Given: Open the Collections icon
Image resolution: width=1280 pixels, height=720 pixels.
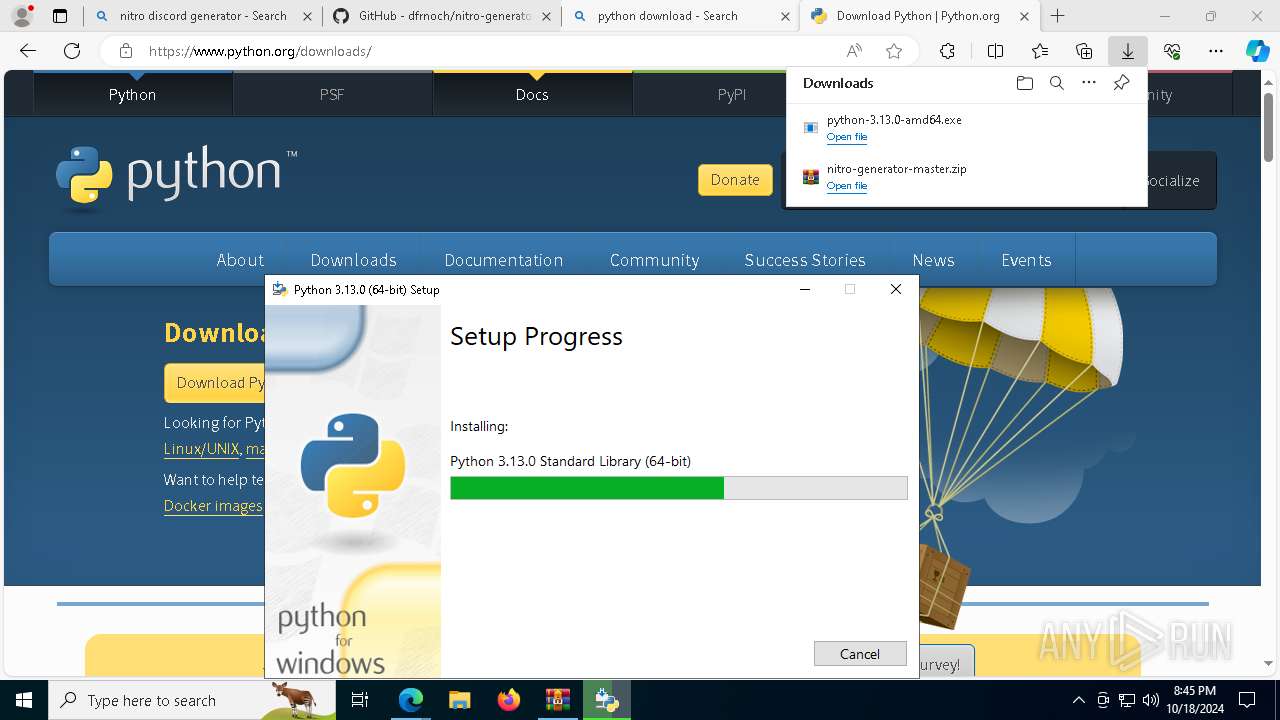Looking at the screenshot, I should pyautogui.click(x=1084, y=51).
